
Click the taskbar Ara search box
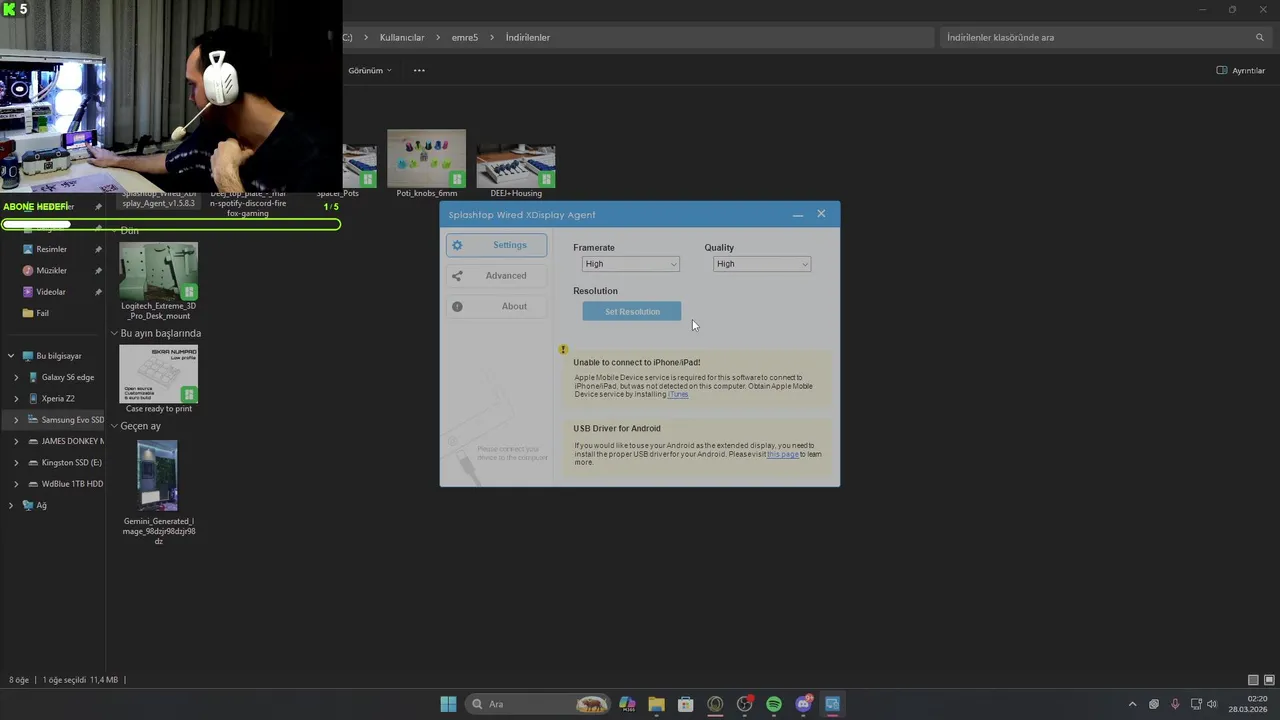click(538, 704)
